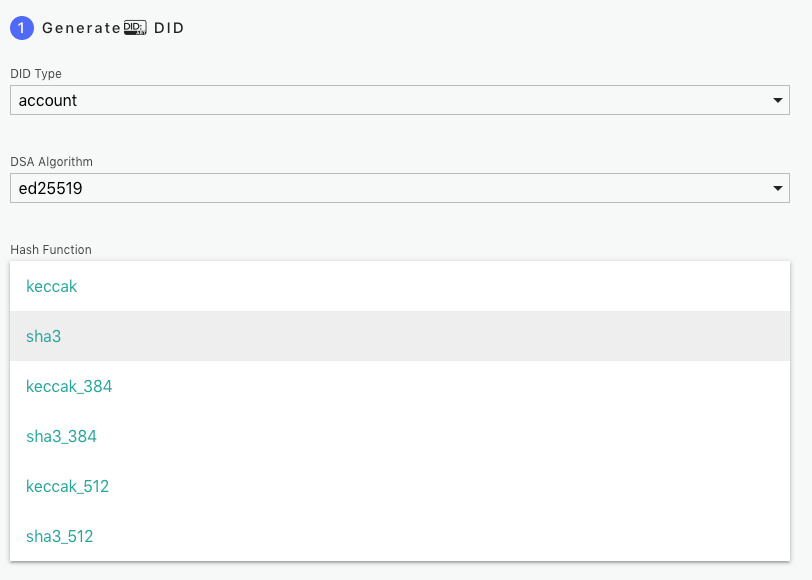Viewport: 812px width, 580px height.
Task: Pick keccak_384 from the hash list
Action: click(x=400, y=386)
